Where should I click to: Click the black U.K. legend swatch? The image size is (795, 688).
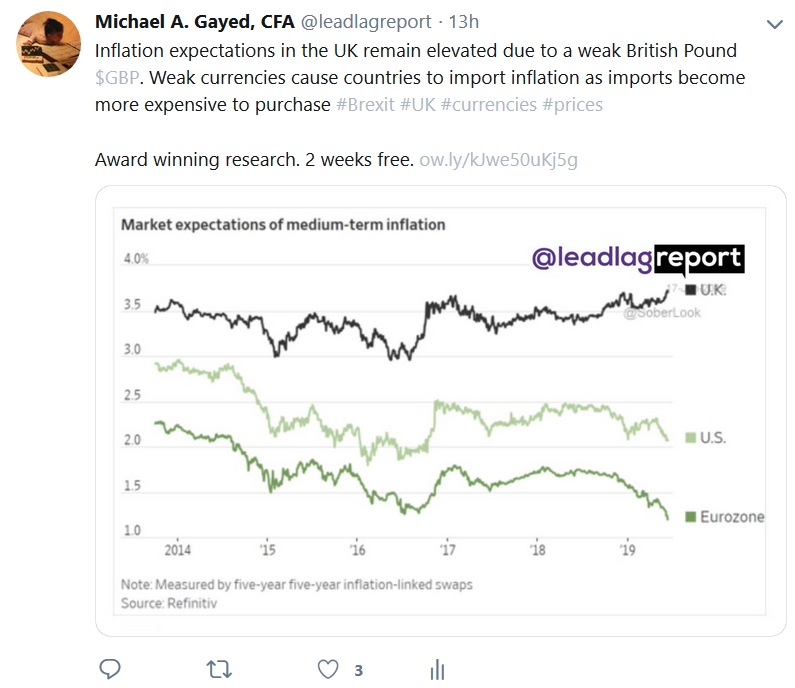point(689,290)
